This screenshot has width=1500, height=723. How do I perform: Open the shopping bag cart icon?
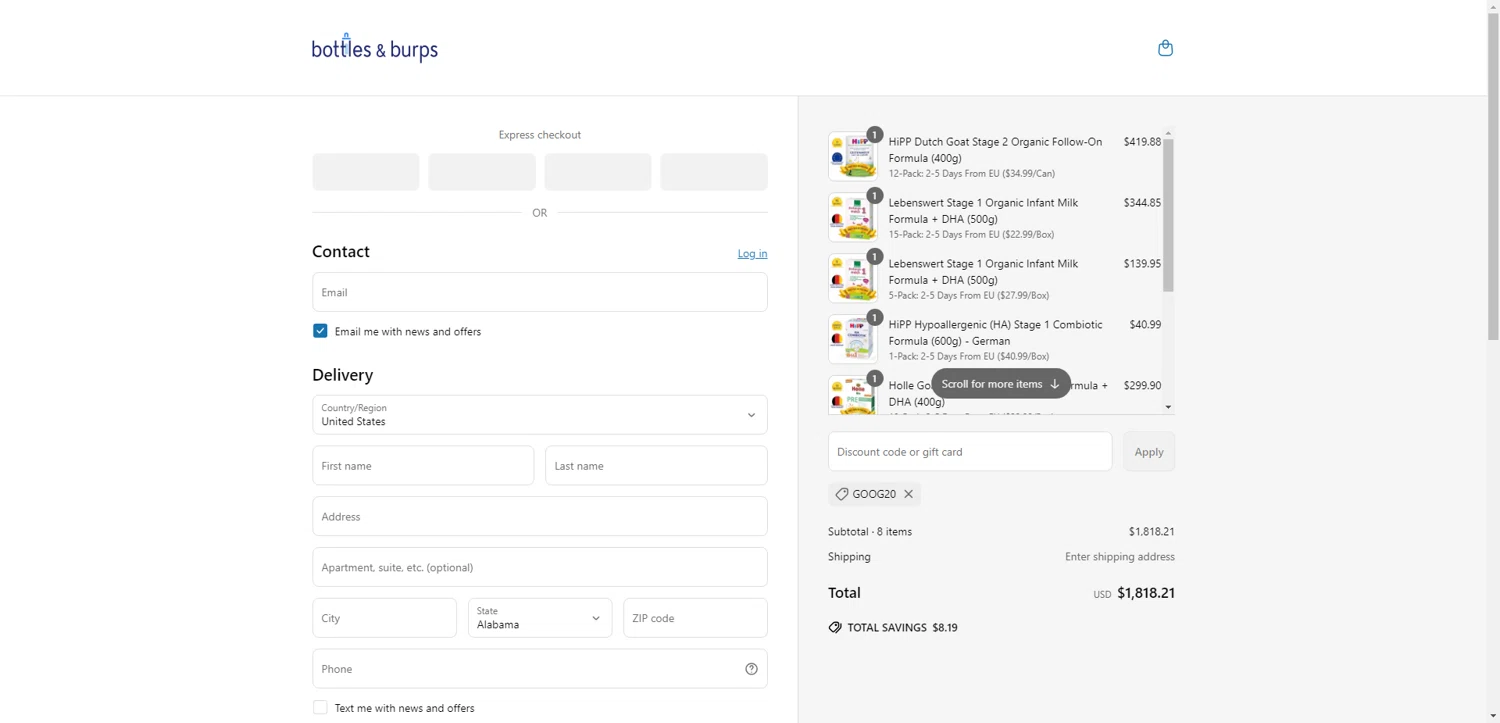pos(1165,48)
